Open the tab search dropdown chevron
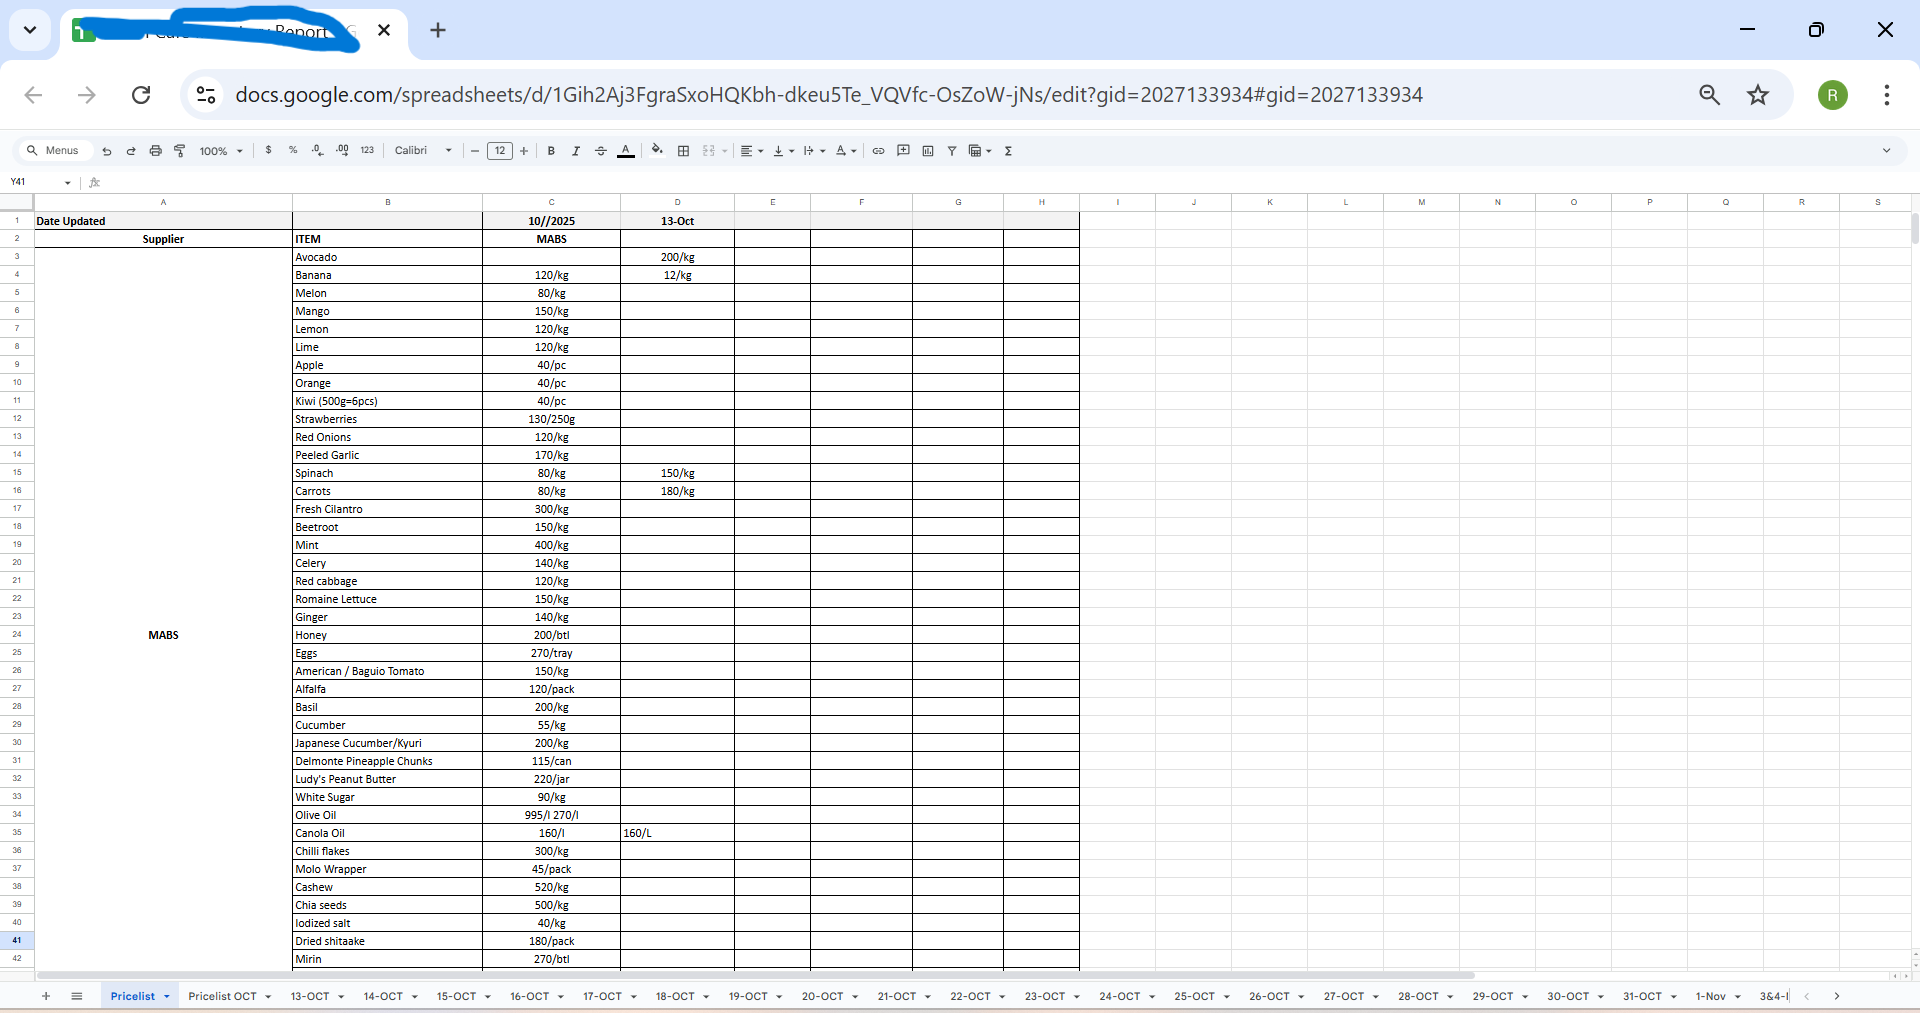The width and height of the screenshot is (1920, 1013). point(30,30)
